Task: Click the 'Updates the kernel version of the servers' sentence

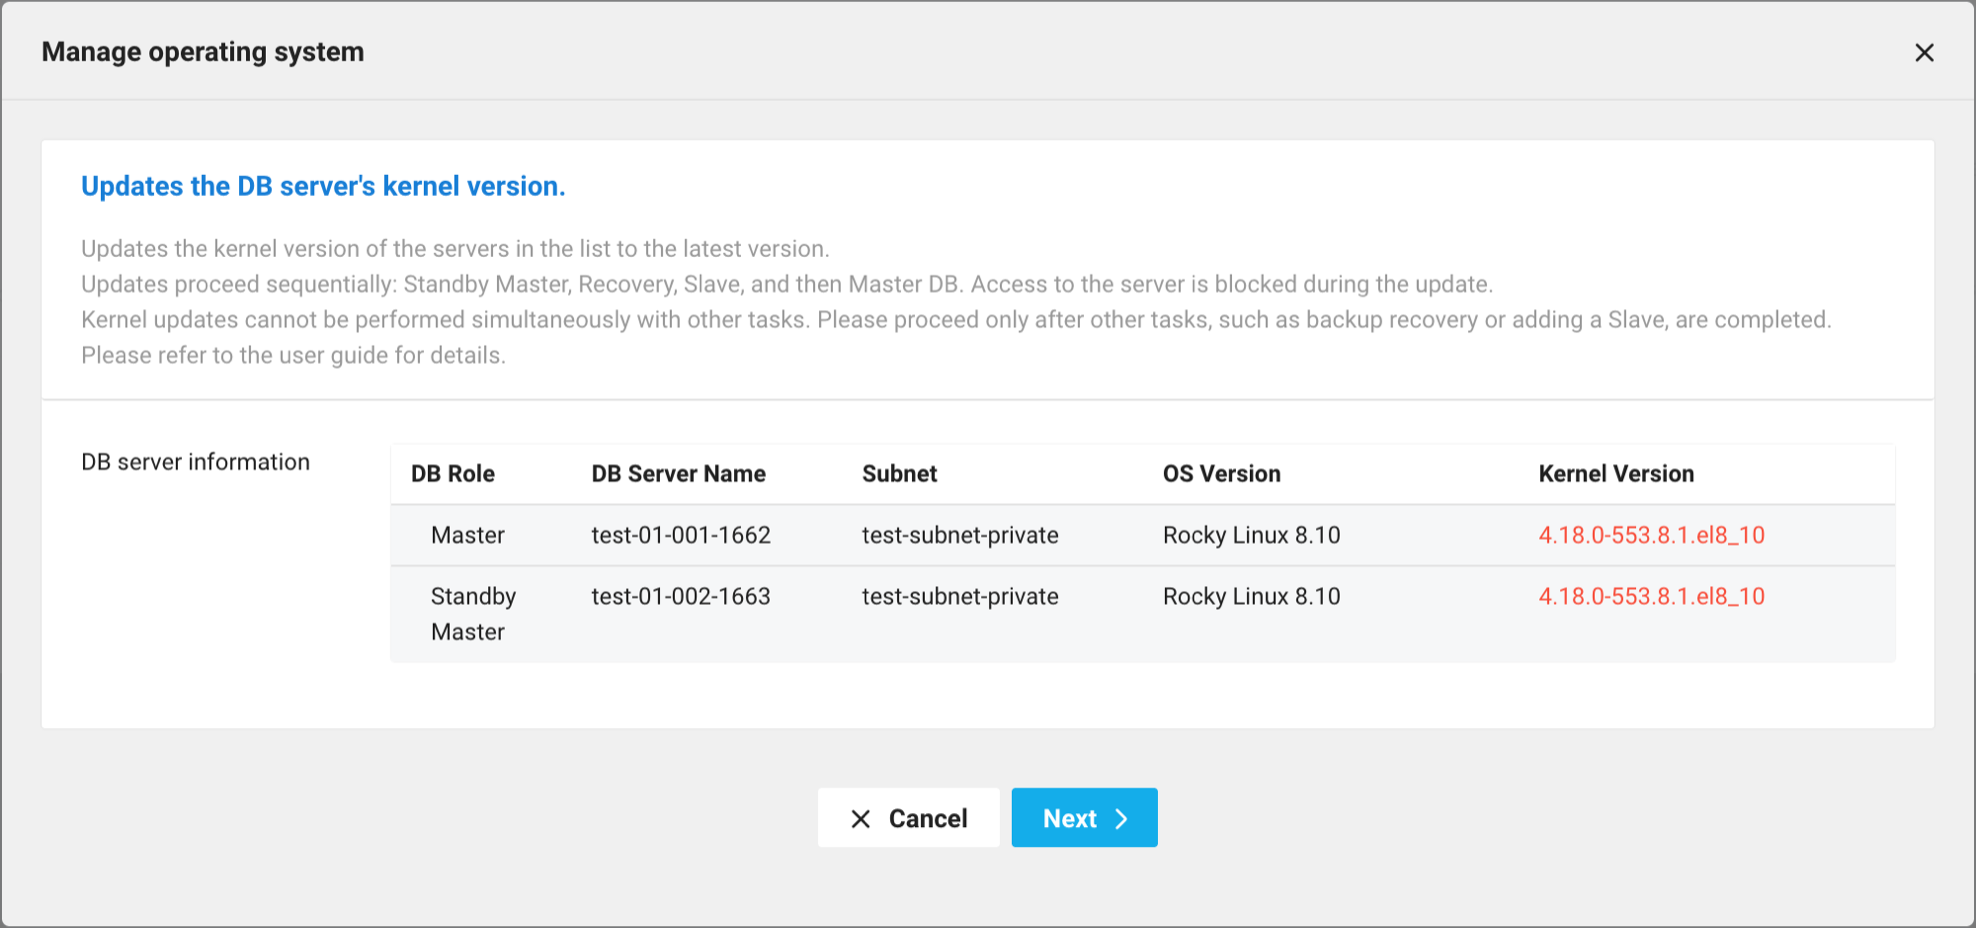Action: (455, 249)
